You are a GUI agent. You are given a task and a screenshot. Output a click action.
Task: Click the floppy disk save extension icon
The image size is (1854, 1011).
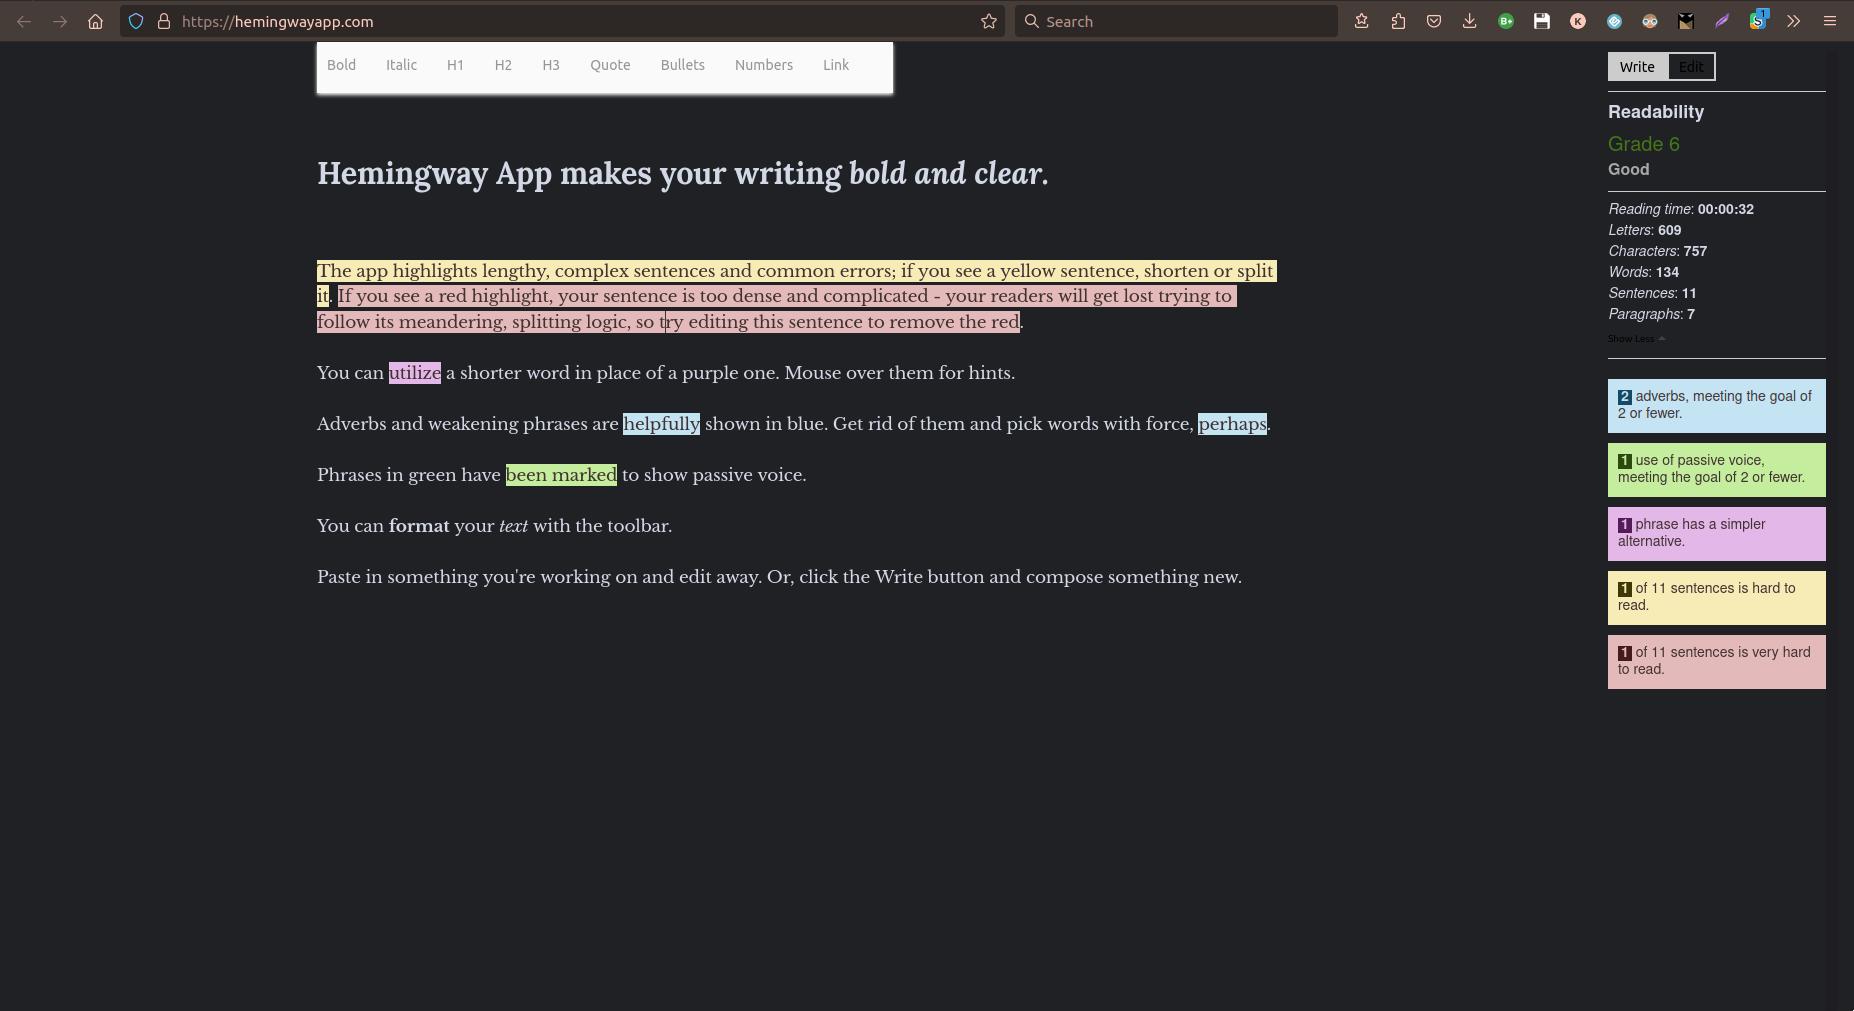1542,21
